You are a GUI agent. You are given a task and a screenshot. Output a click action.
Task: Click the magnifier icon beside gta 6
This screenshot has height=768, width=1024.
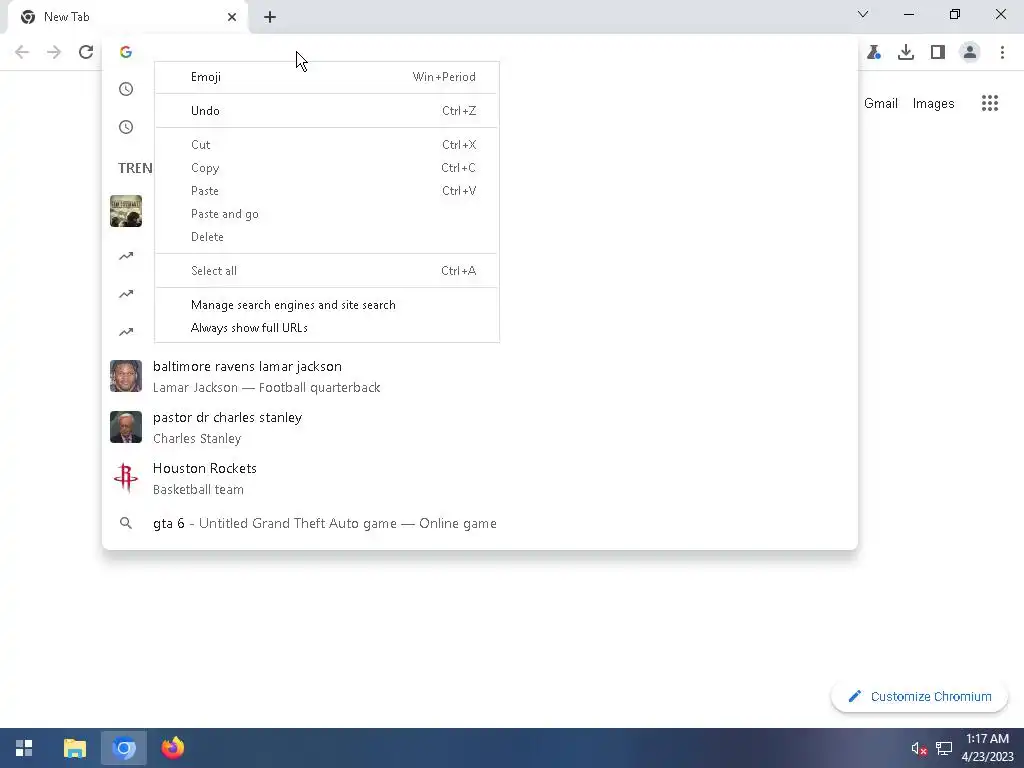tap(126, 523)
